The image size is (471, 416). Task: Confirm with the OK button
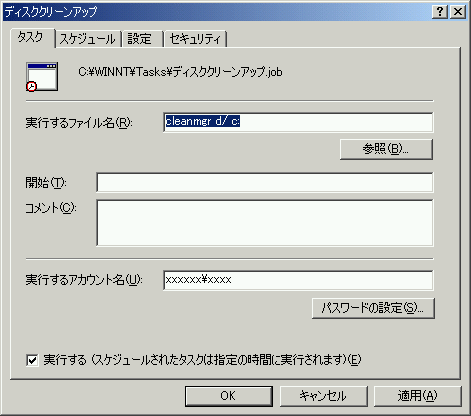(x=228, y=396)
